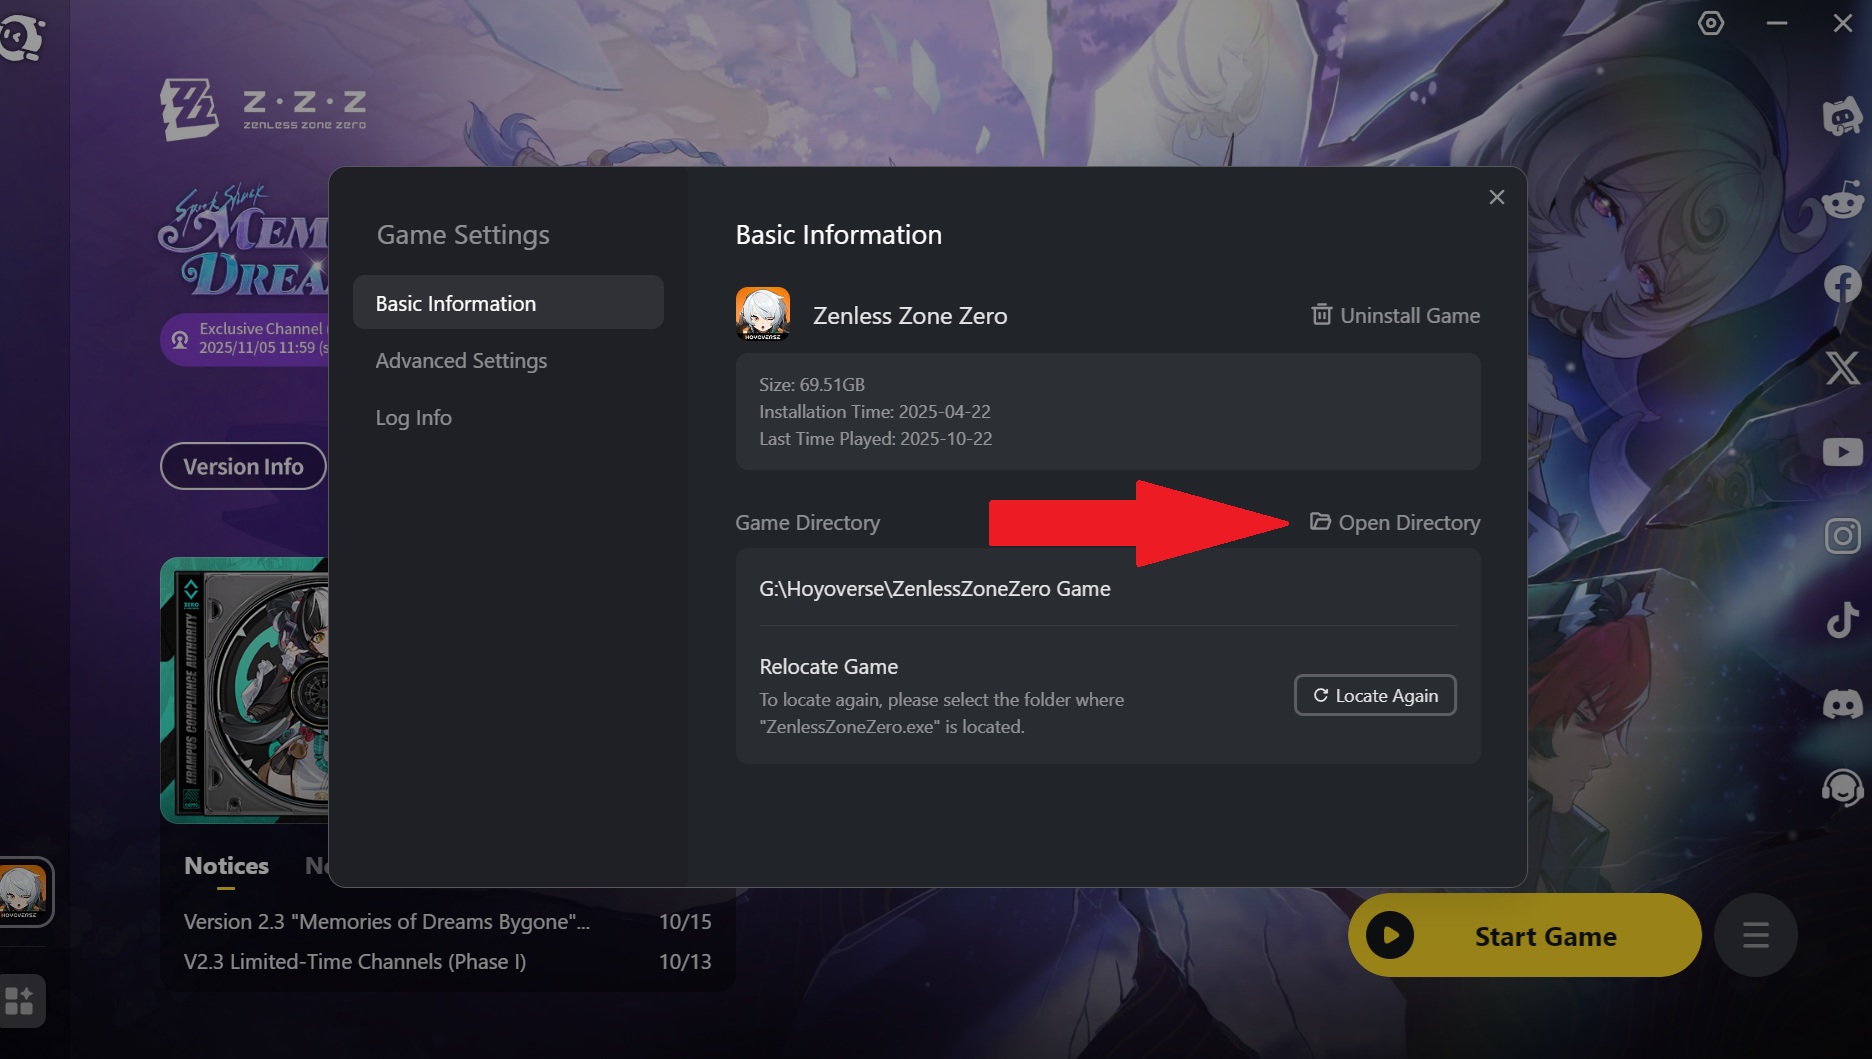This screenshot has width=1872, height=1059.
Task: Select Zenless Zone Zero game icon in sidebar
Action: click(23, 891)
